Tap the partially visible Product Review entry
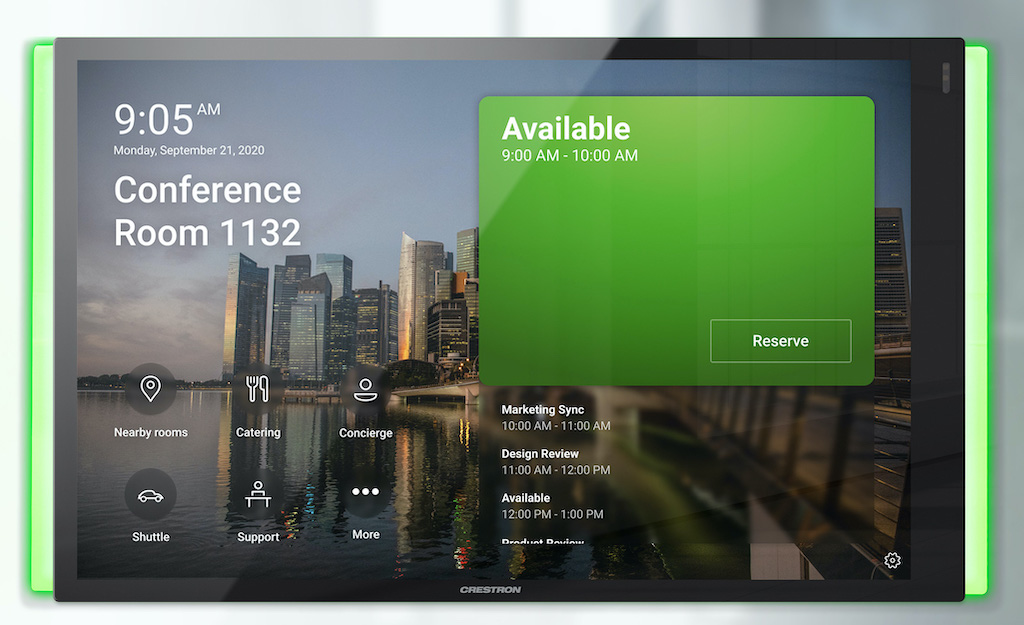 [x=543, y=542]
